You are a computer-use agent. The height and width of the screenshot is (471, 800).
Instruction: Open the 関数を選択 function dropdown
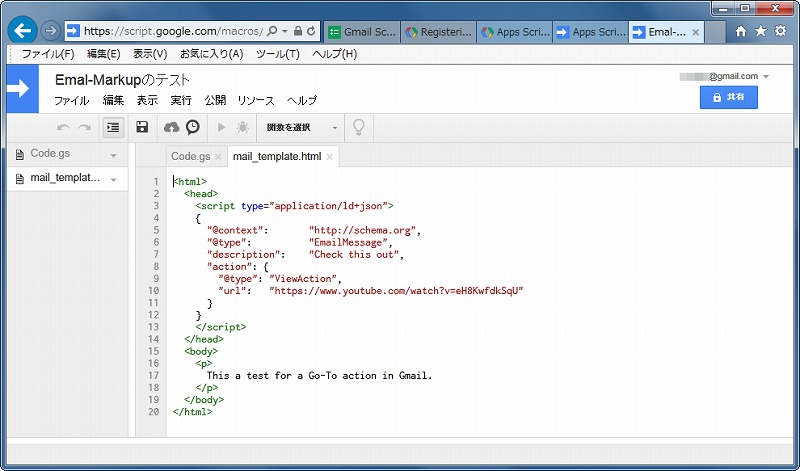click(301, 128)
